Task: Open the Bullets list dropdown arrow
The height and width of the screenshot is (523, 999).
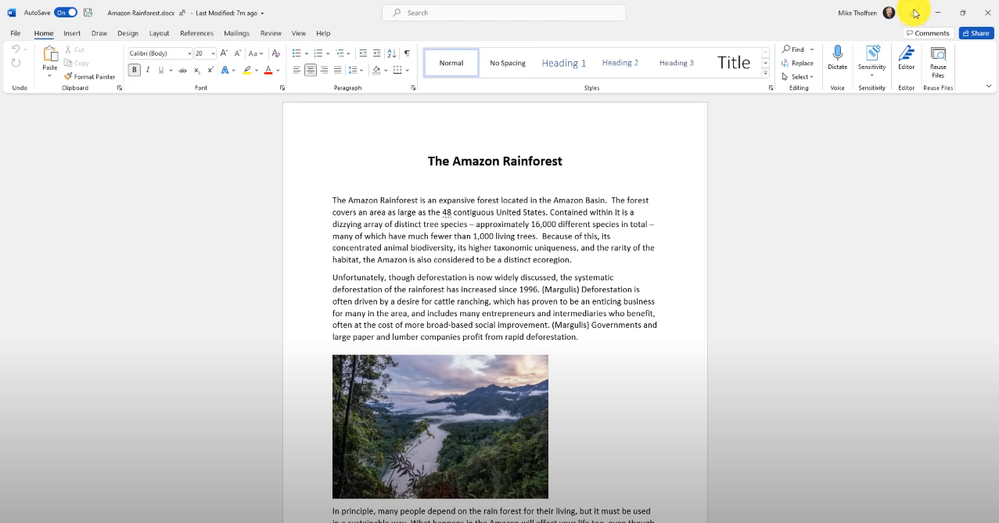Action: click(x=306, y=54)
